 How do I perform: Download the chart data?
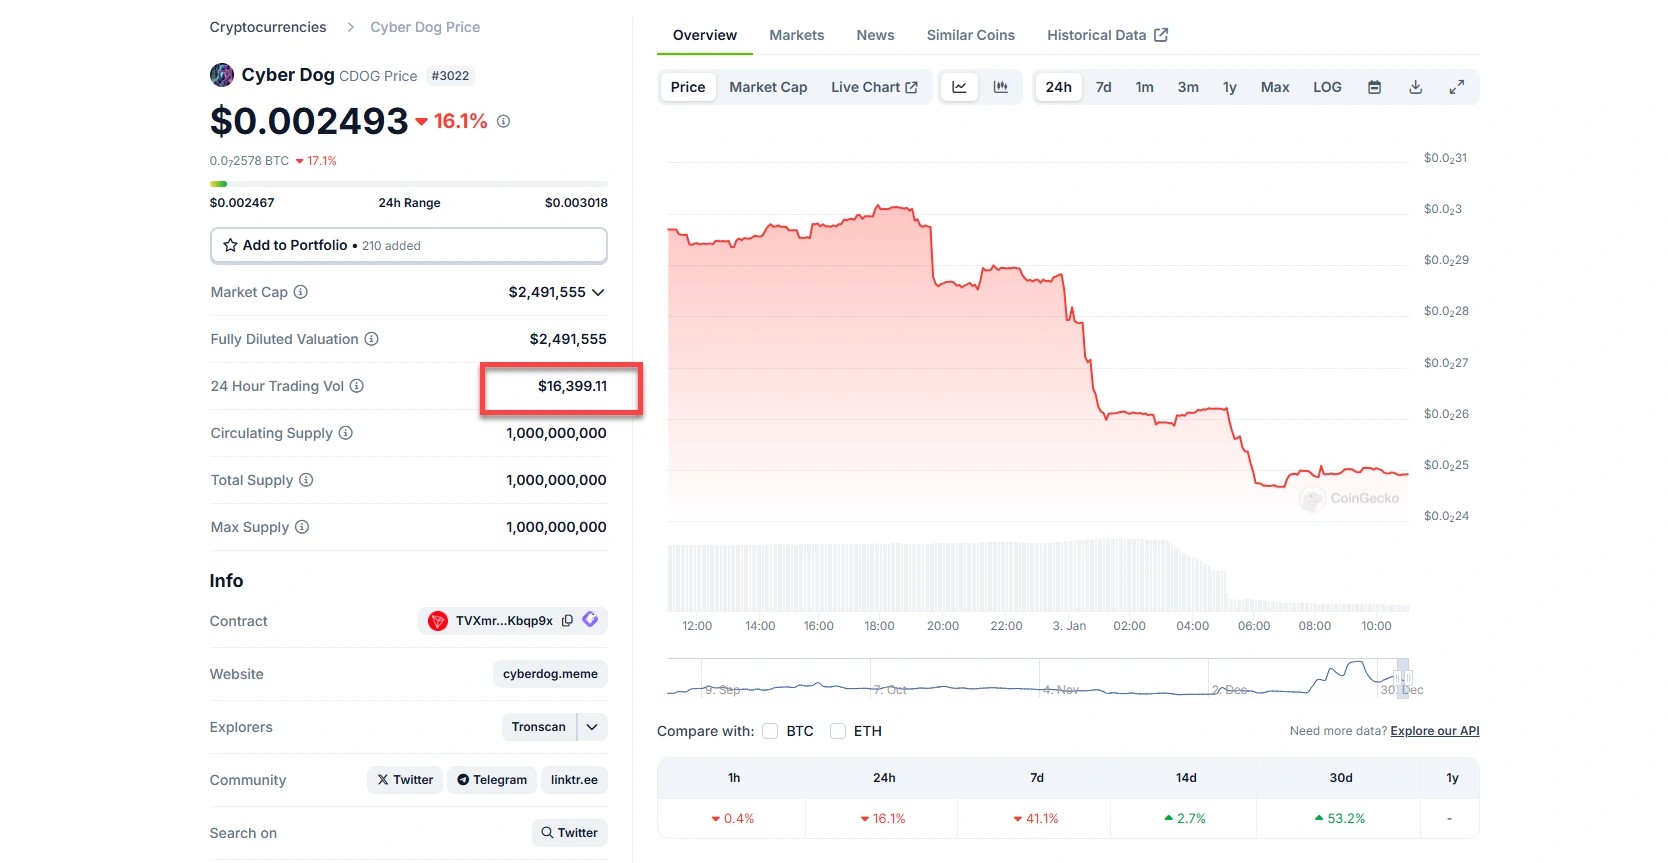pos(1416,87)
